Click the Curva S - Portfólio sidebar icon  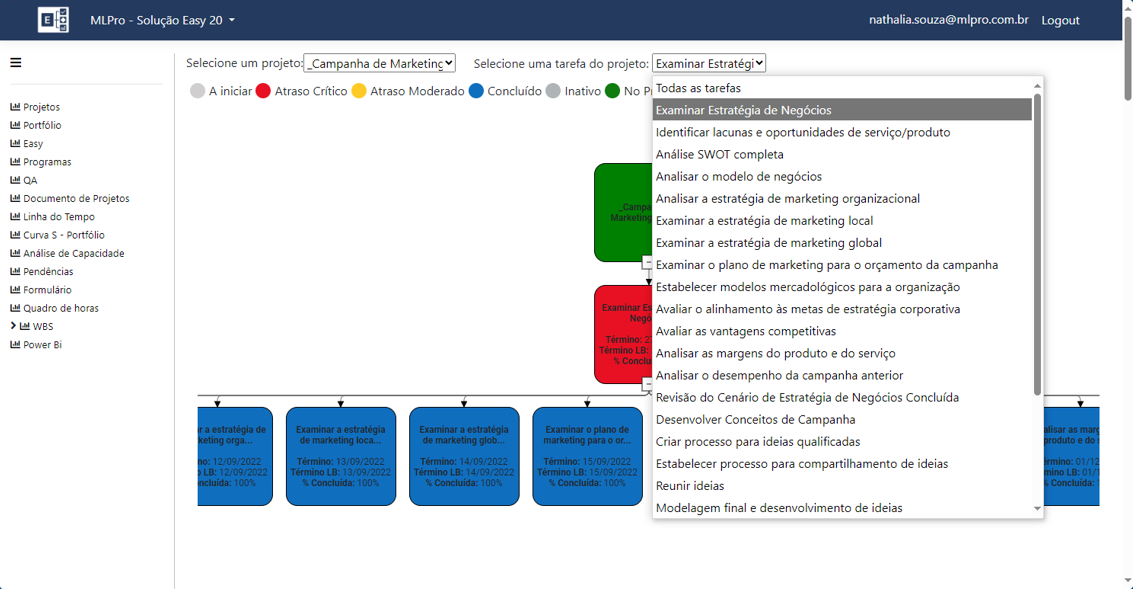point(15,235)
